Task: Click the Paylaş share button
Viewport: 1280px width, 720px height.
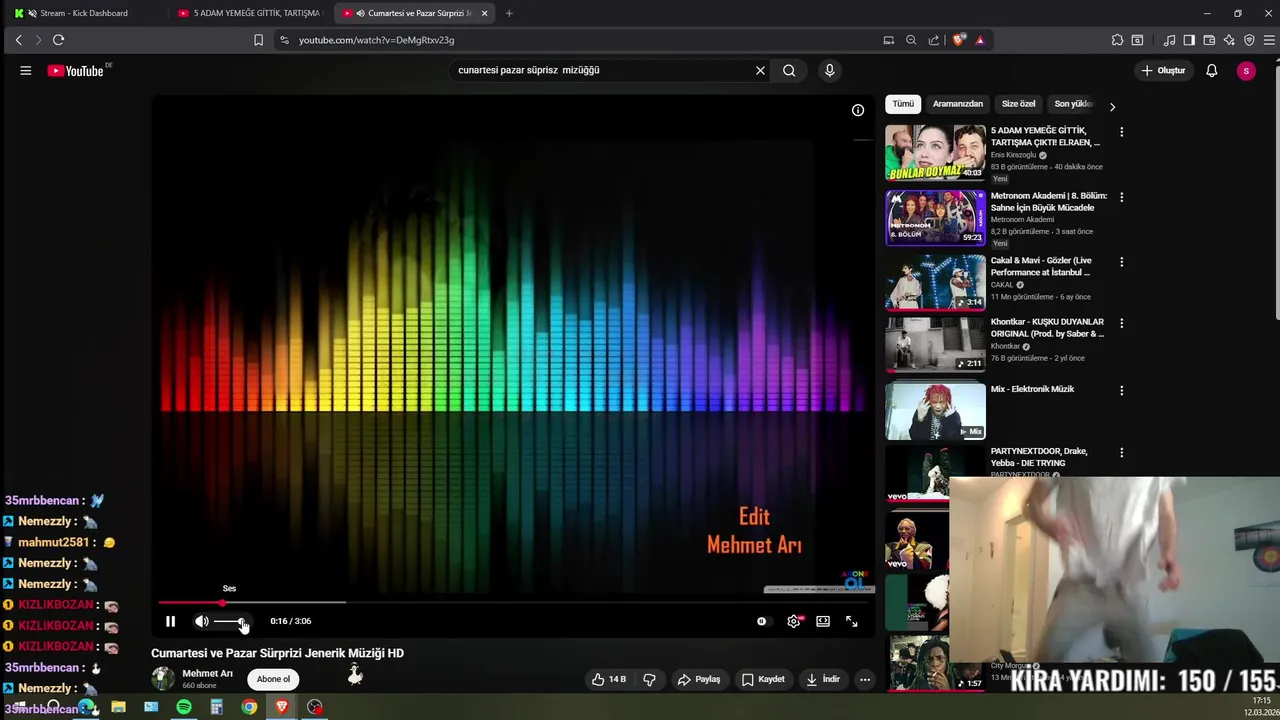Action: (699, 679)
